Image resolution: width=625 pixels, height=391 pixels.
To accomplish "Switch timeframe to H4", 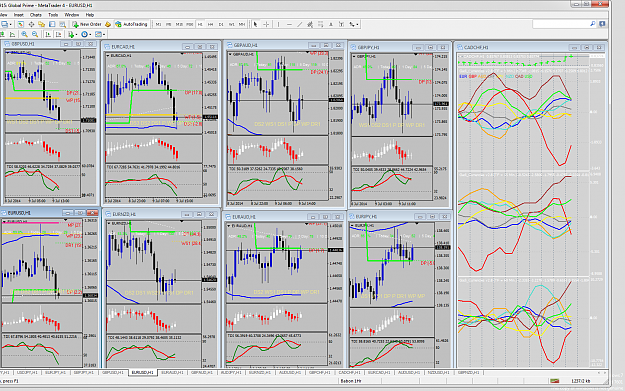I will tap(210, 24).
